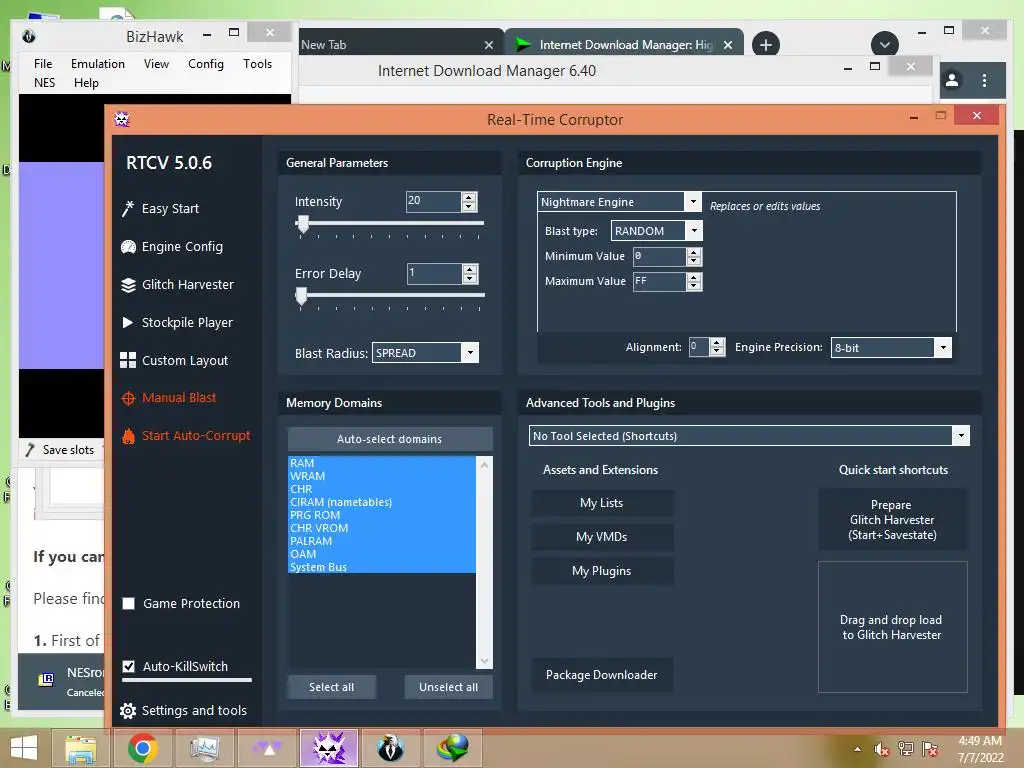
Task: Click the muted volume tray icon
Action: tap(882, 749)
